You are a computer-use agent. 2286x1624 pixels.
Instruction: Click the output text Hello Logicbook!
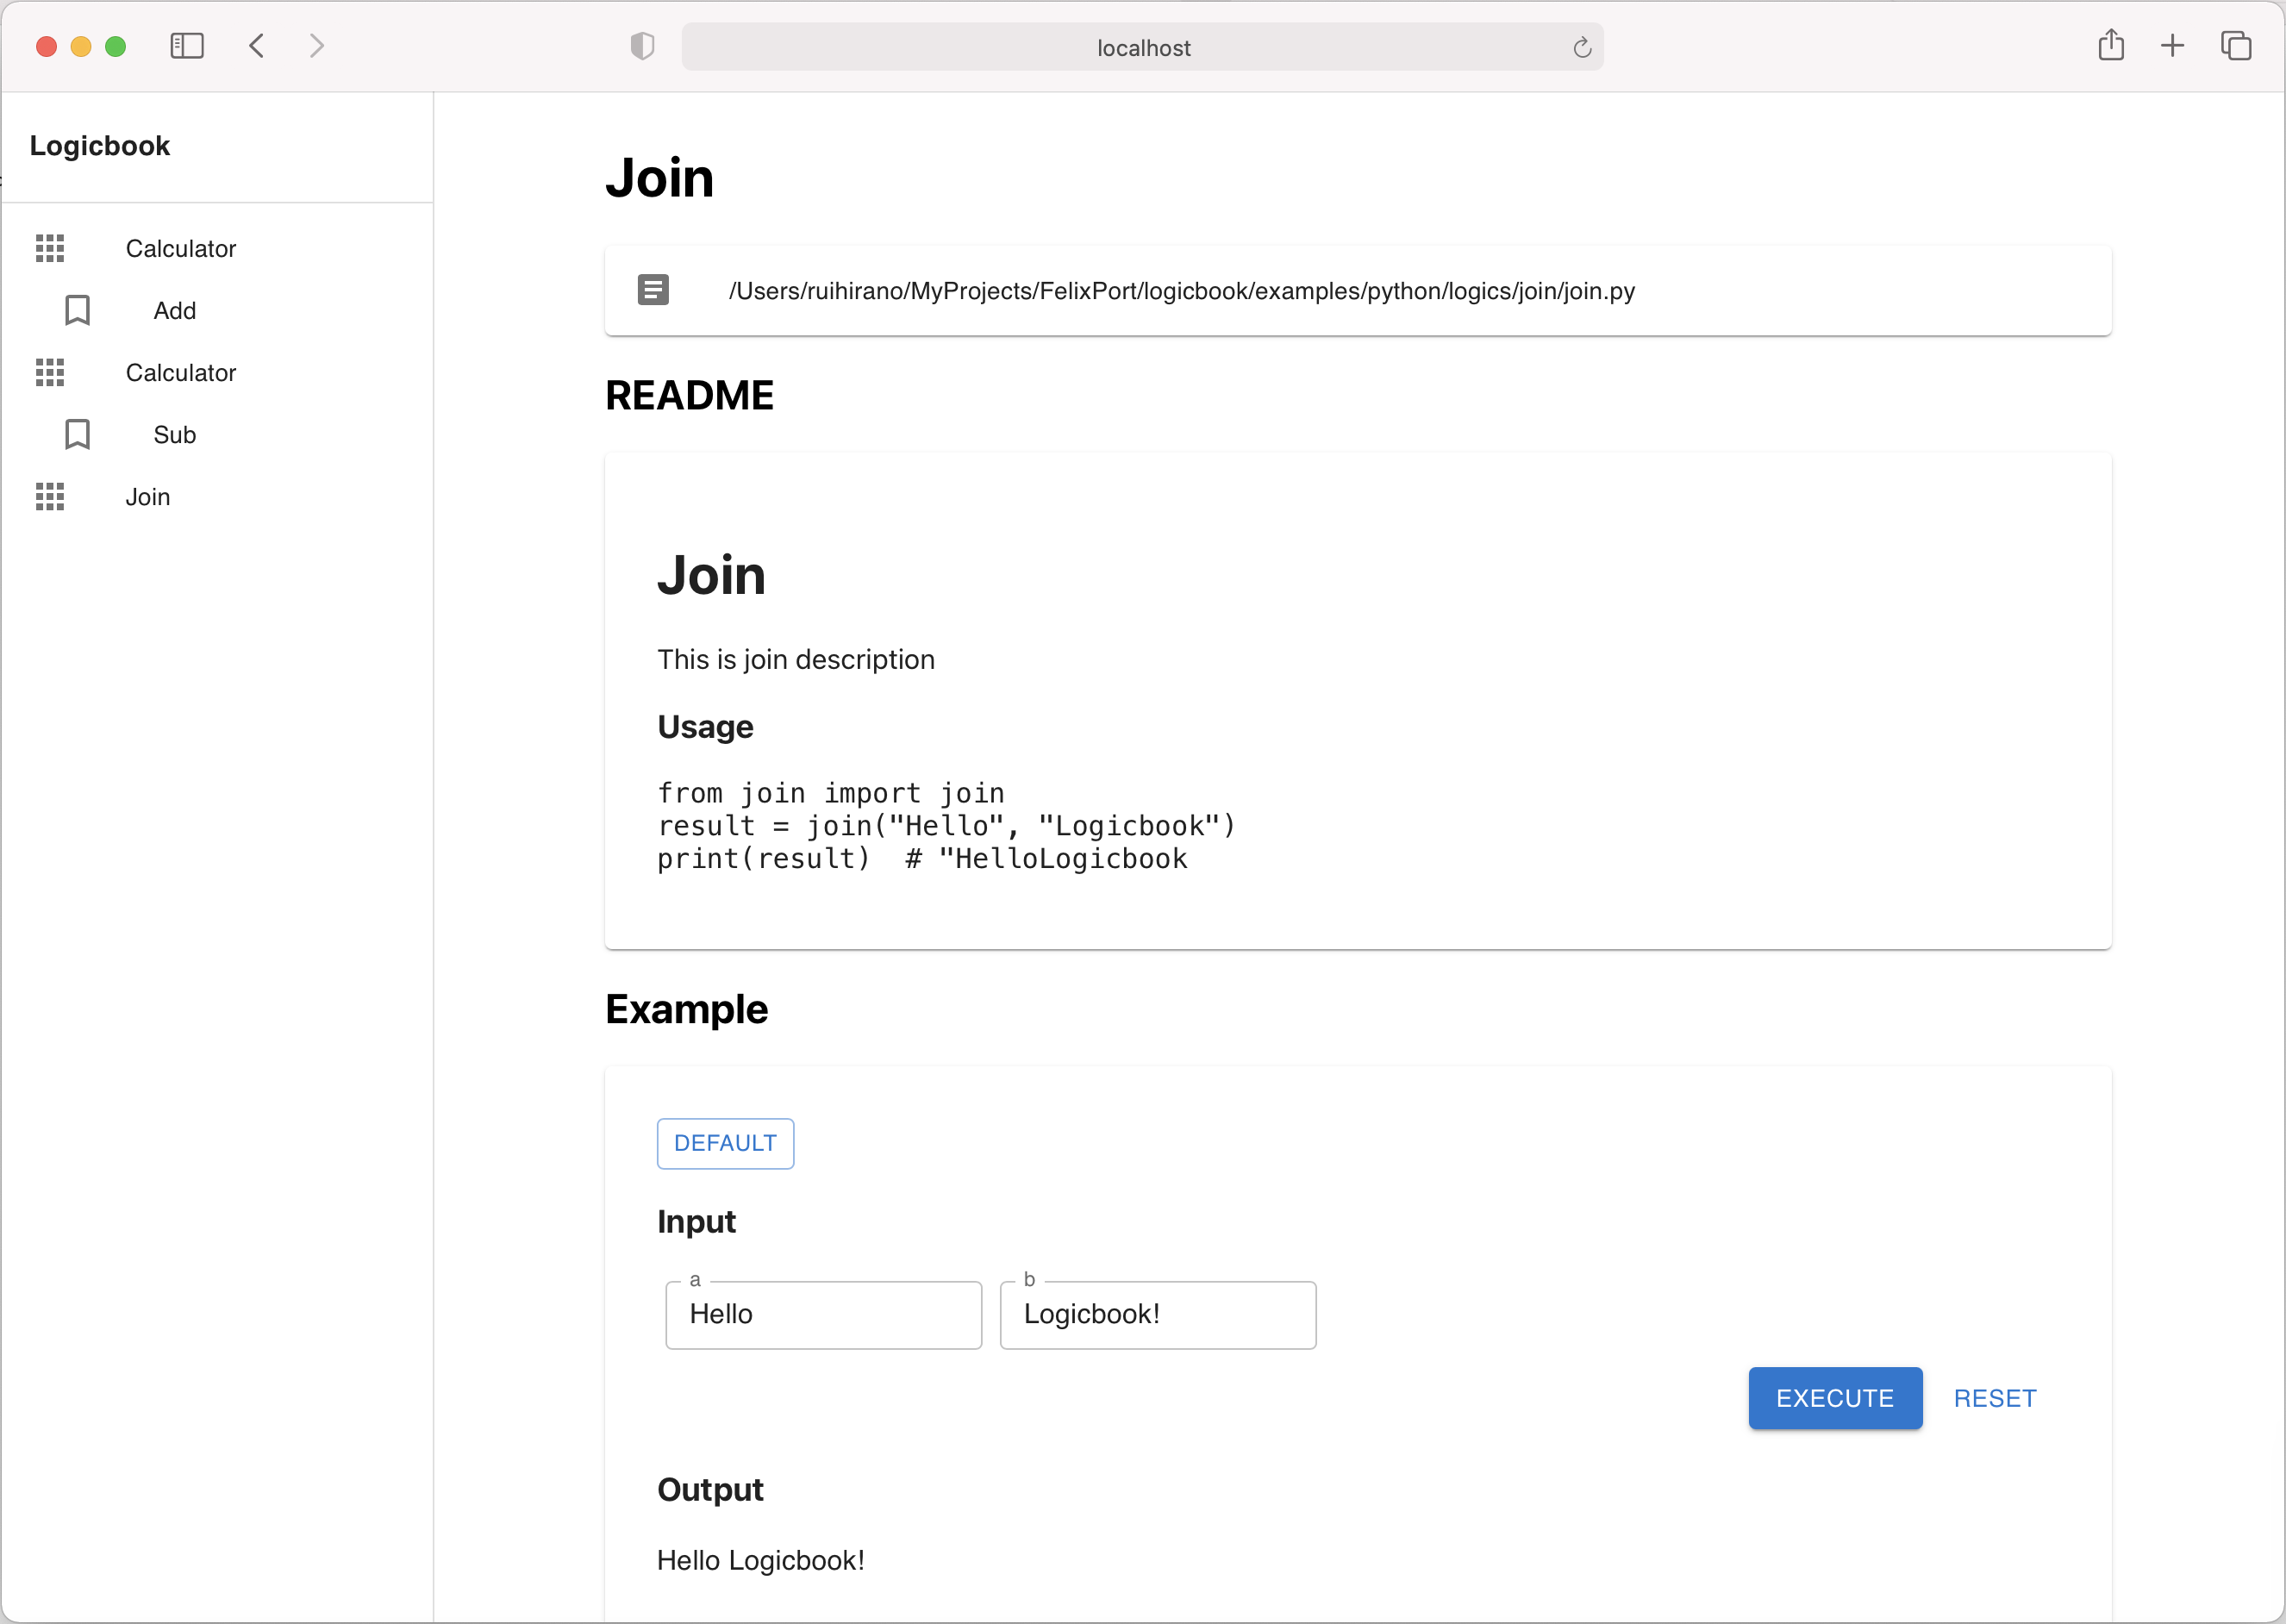pos(760,1560)
